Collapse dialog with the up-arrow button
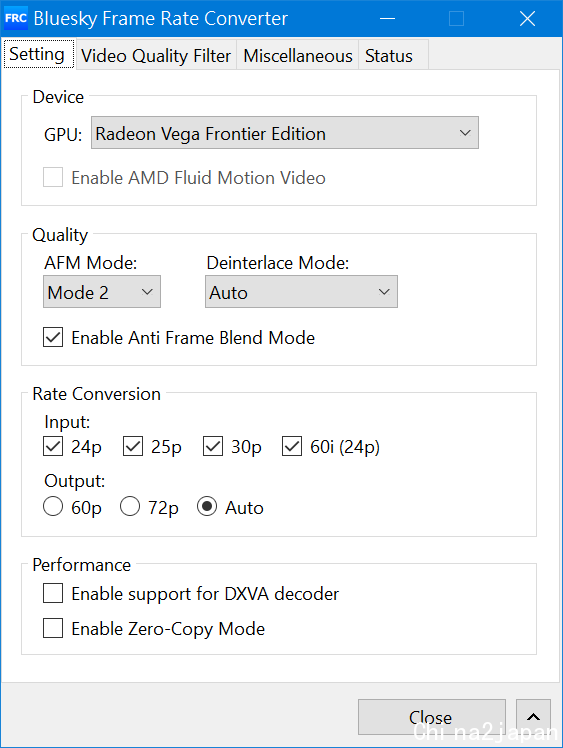This screenshot has height=748, width=563. coord(533,717)
